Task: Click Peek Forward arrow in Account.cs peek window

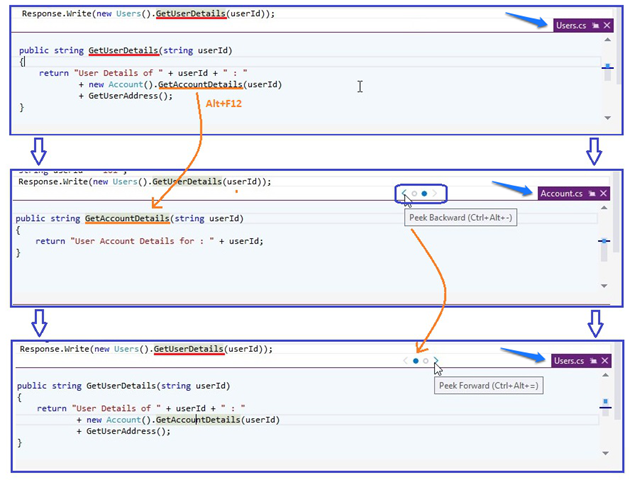Action: (435, 193)
